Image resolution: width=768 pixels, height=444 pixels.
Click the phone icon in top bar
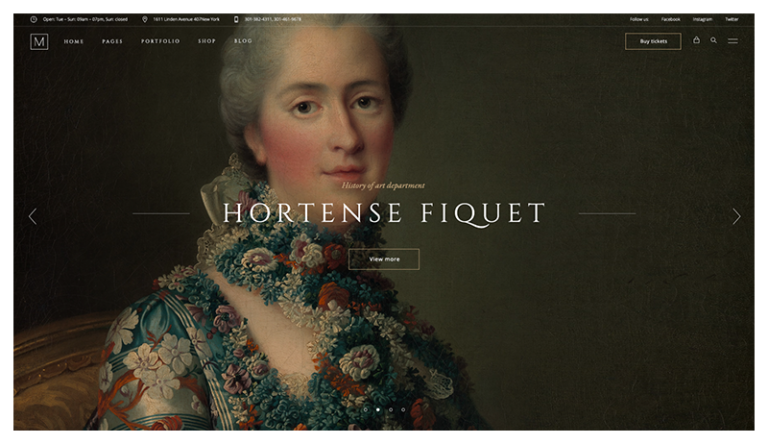coord(236,19)
